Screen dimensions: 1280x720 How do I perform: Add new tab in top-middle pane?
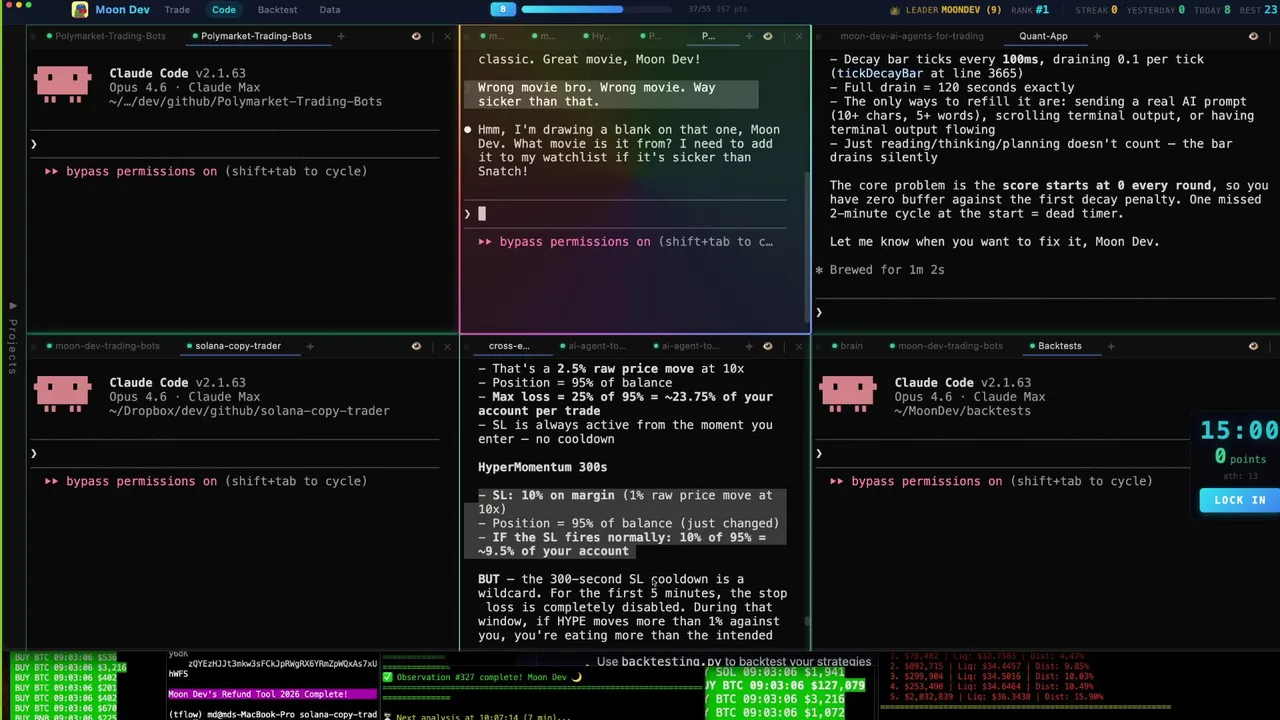pyautogui.click(x=748, y=36)
